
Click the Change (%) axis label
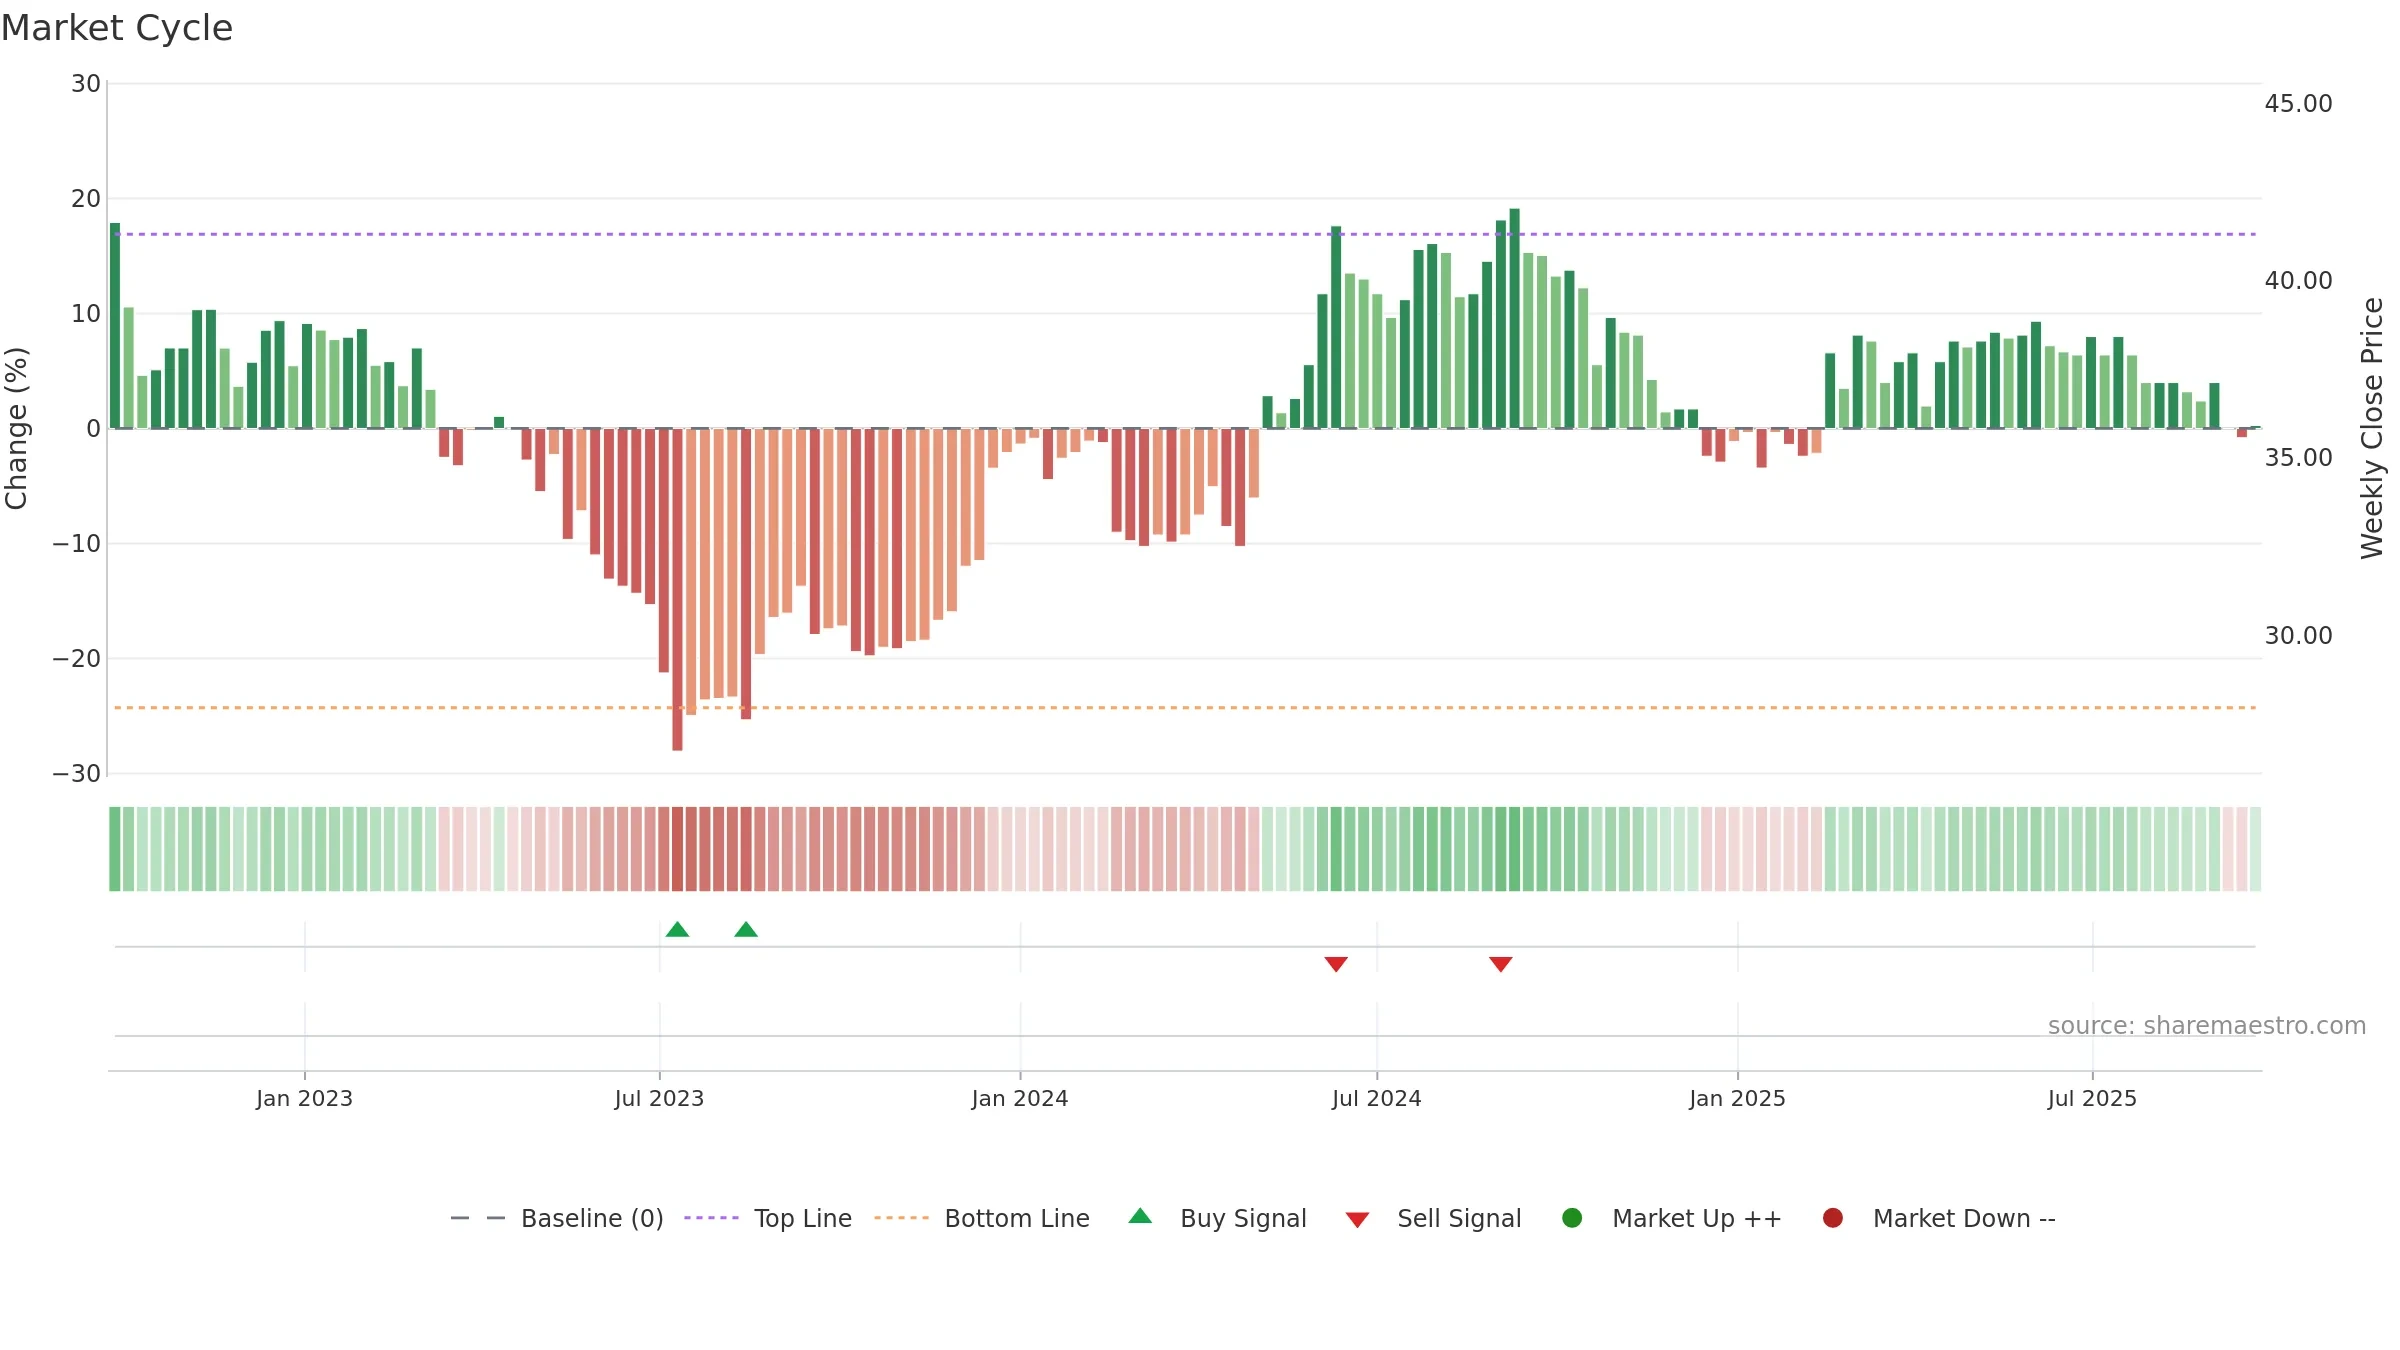(x=16, y=428)
